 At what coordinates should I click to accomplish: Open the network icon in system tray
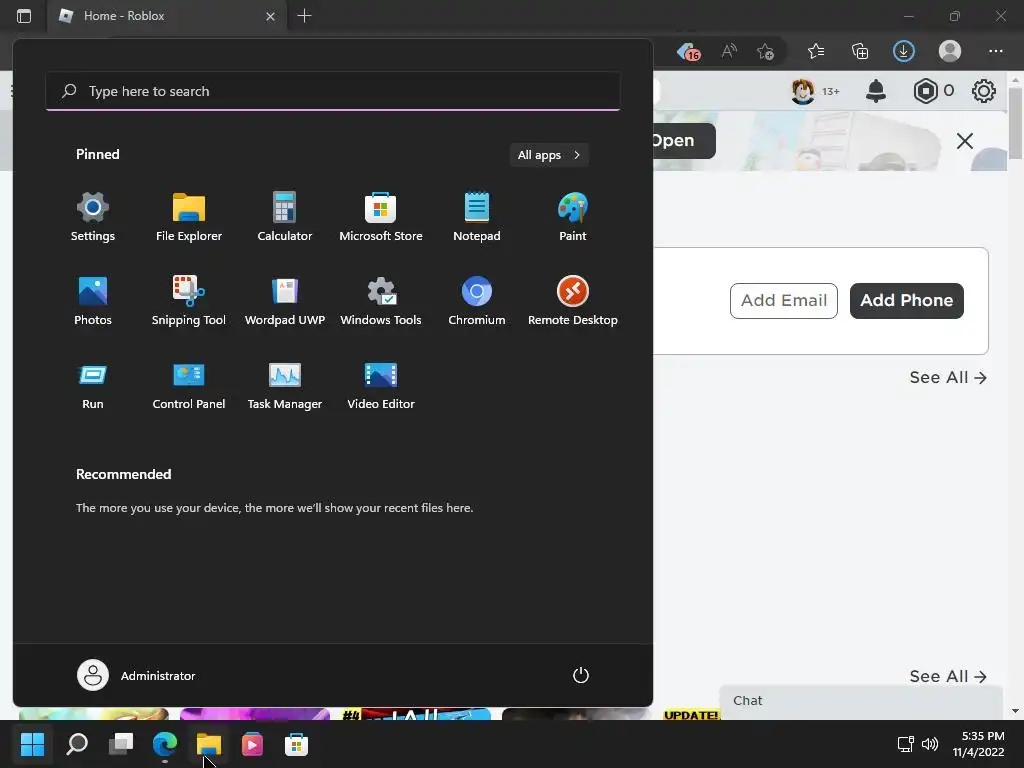905,743
